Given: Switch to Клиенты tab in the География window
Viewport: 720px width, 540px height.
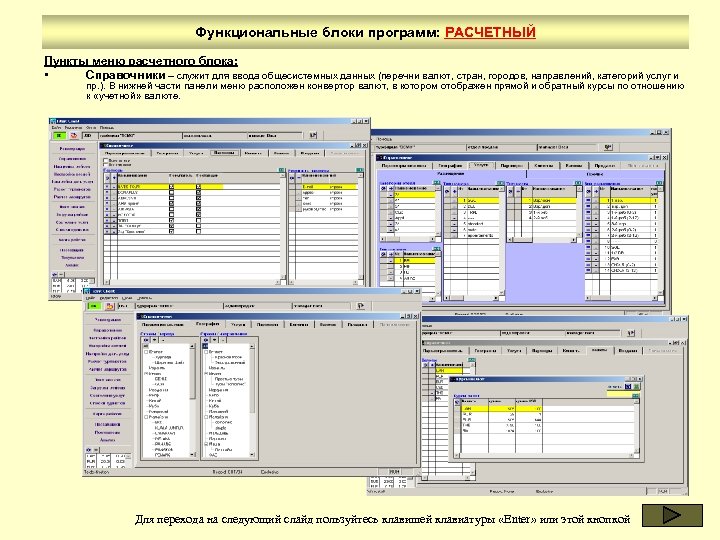Looking at the screenshot, I should (298, 325).
